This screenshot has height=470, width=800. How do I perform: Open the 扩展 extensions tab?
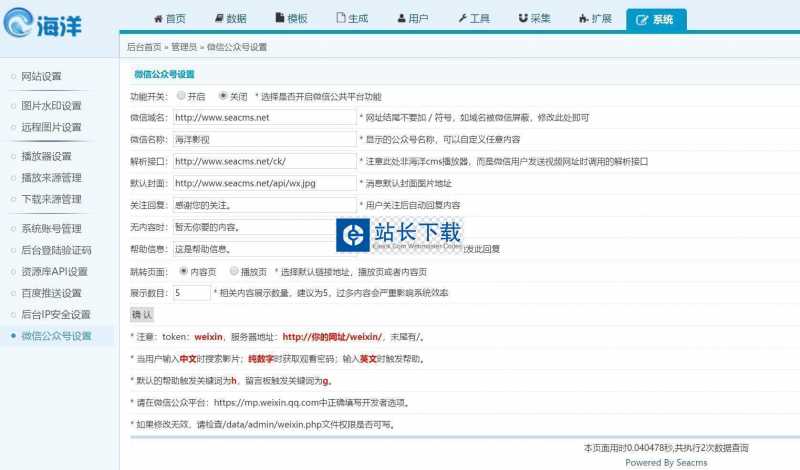point(595,19)
